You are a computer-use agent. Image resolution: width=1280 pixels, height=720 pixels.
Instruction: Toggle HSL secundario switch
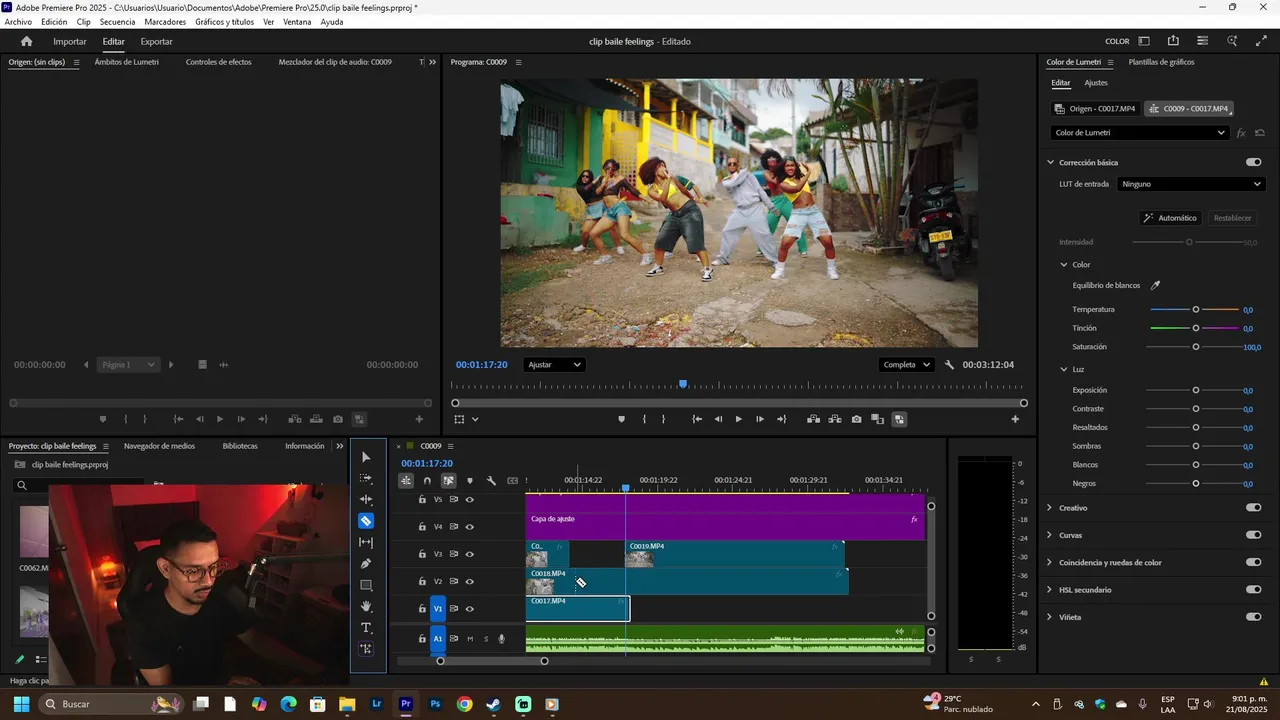click(1253, 590)
